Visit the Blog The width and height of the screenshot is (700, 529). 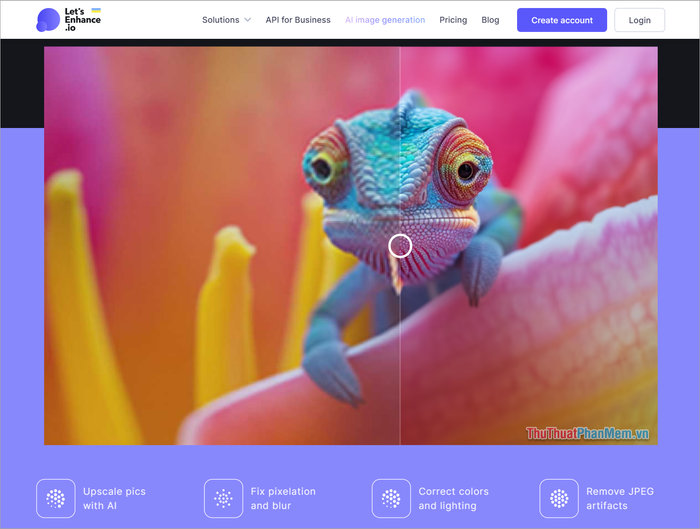click(x=490, y=20)
